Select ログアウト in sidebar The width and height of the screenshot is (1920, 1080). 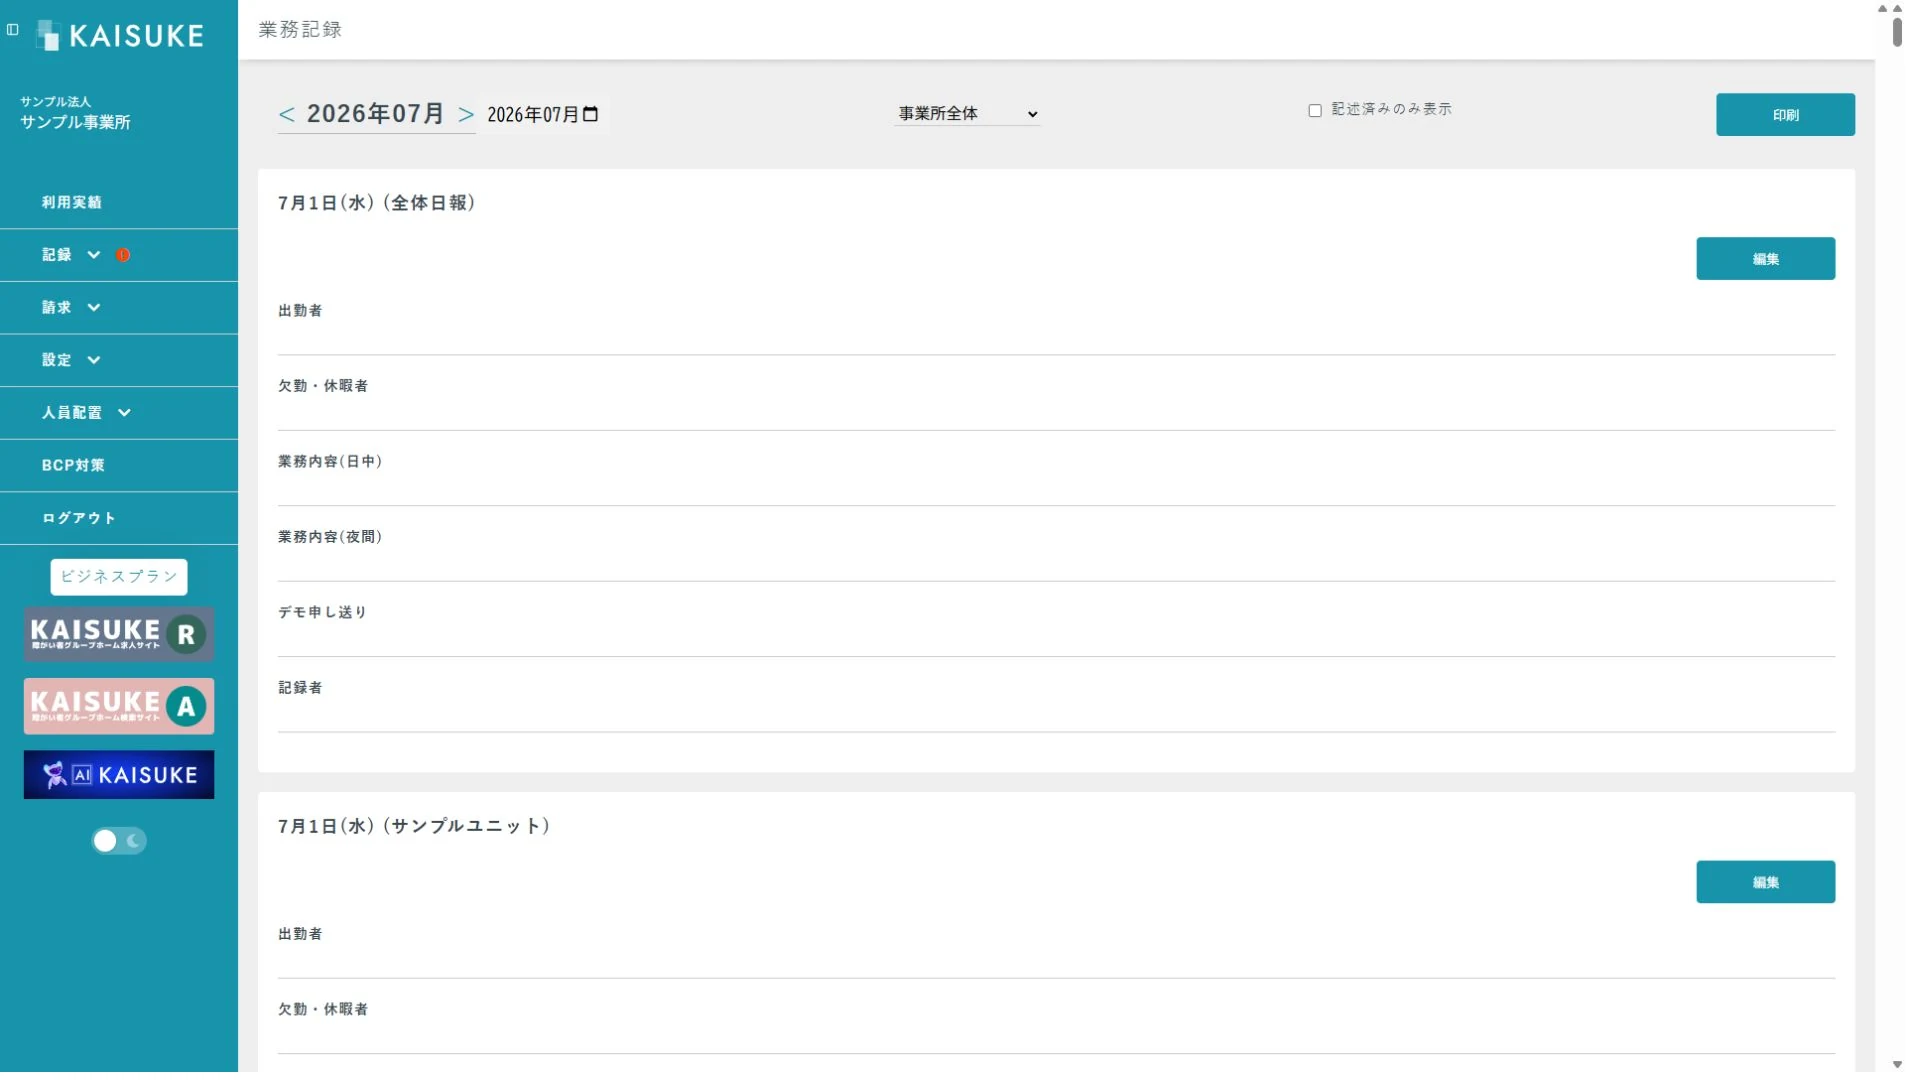[119, 518]
